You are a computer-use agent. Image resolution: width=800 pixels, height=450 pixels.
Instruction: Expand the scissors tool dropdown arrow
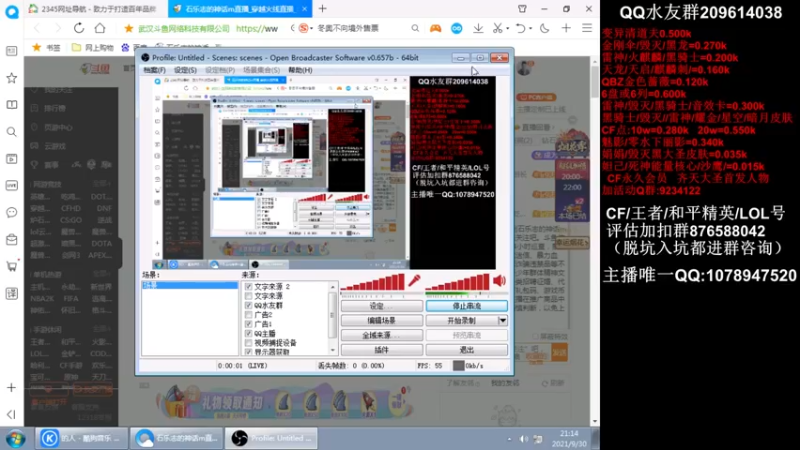click(508, 29)
